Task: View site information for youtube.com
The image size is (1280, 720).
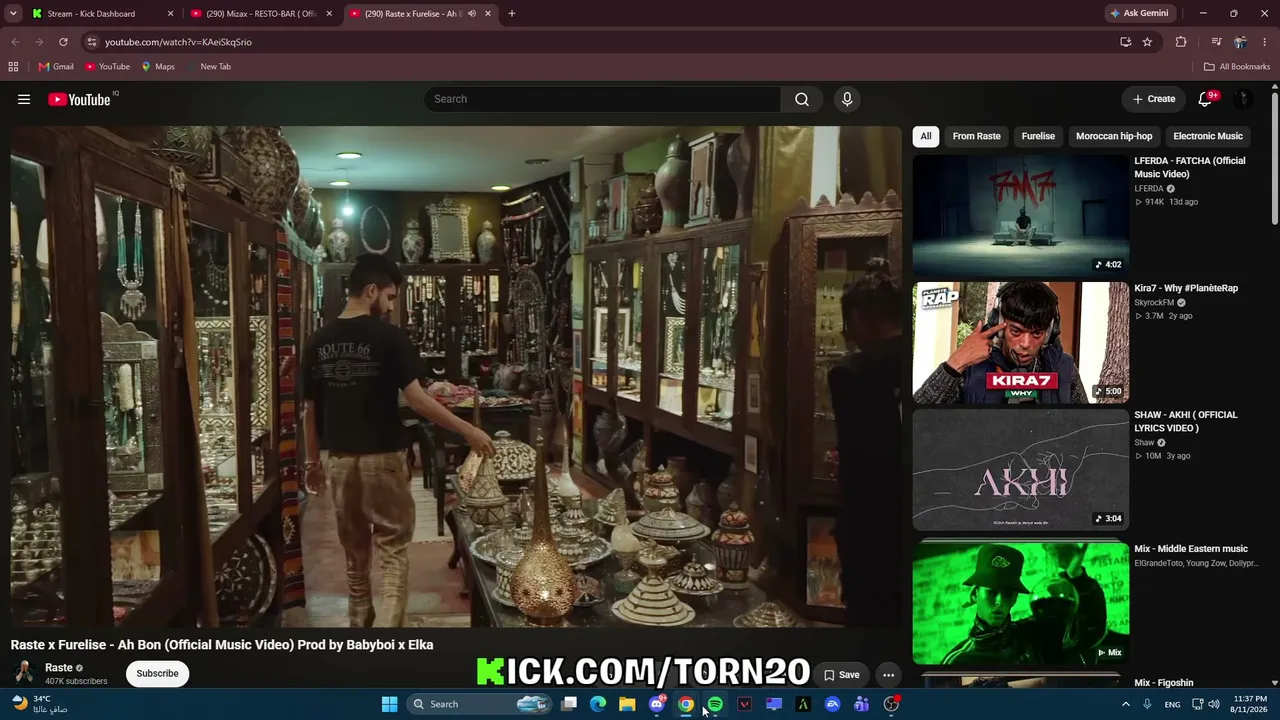Action: click(91, 42)
